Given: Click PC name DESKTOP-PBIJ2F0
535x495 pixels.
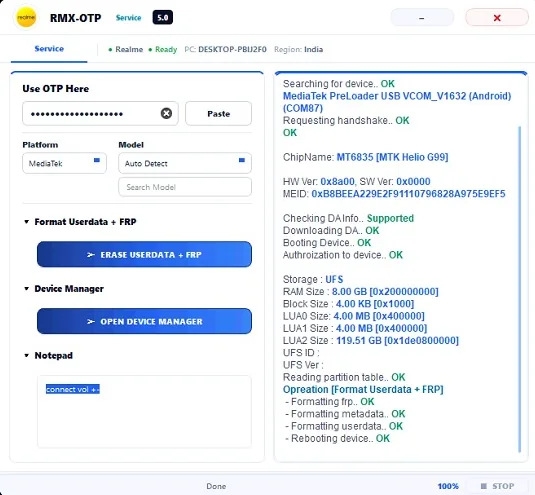Looking at the screenshot, I should [x=232, y=49].
